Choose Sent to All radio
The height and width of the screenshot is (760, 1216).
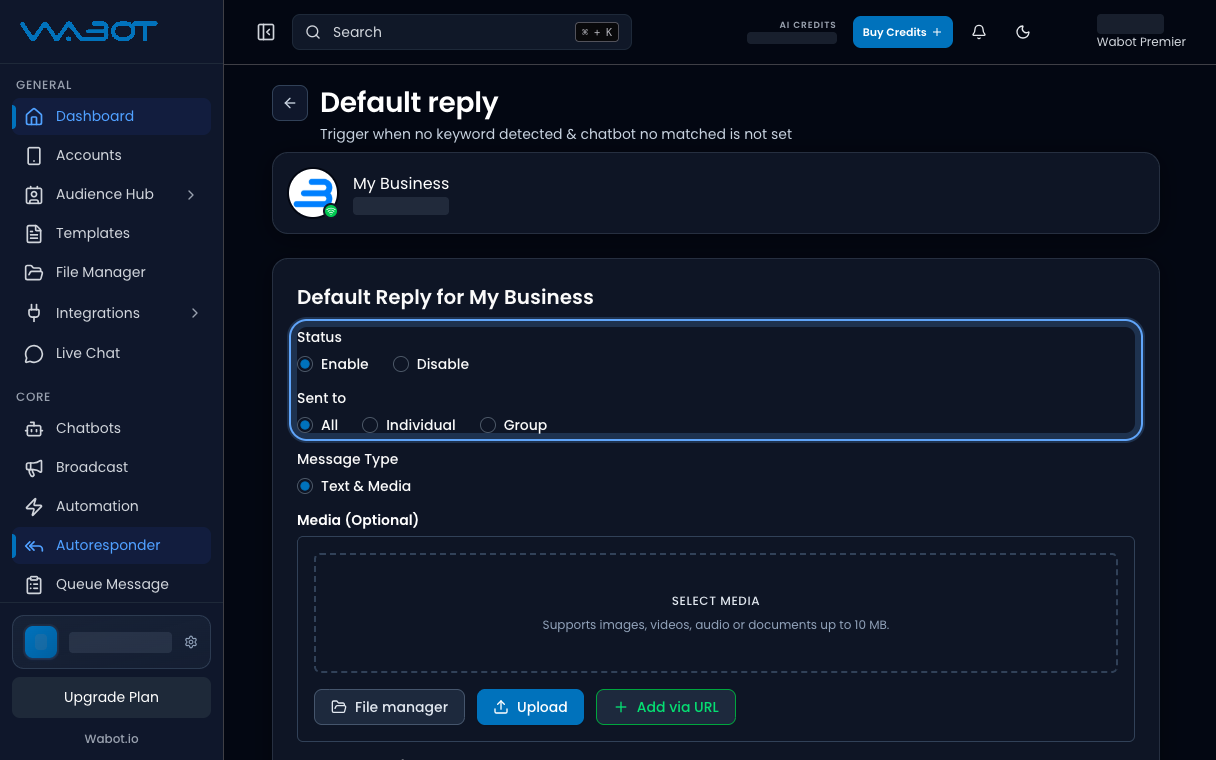point(306,425)
